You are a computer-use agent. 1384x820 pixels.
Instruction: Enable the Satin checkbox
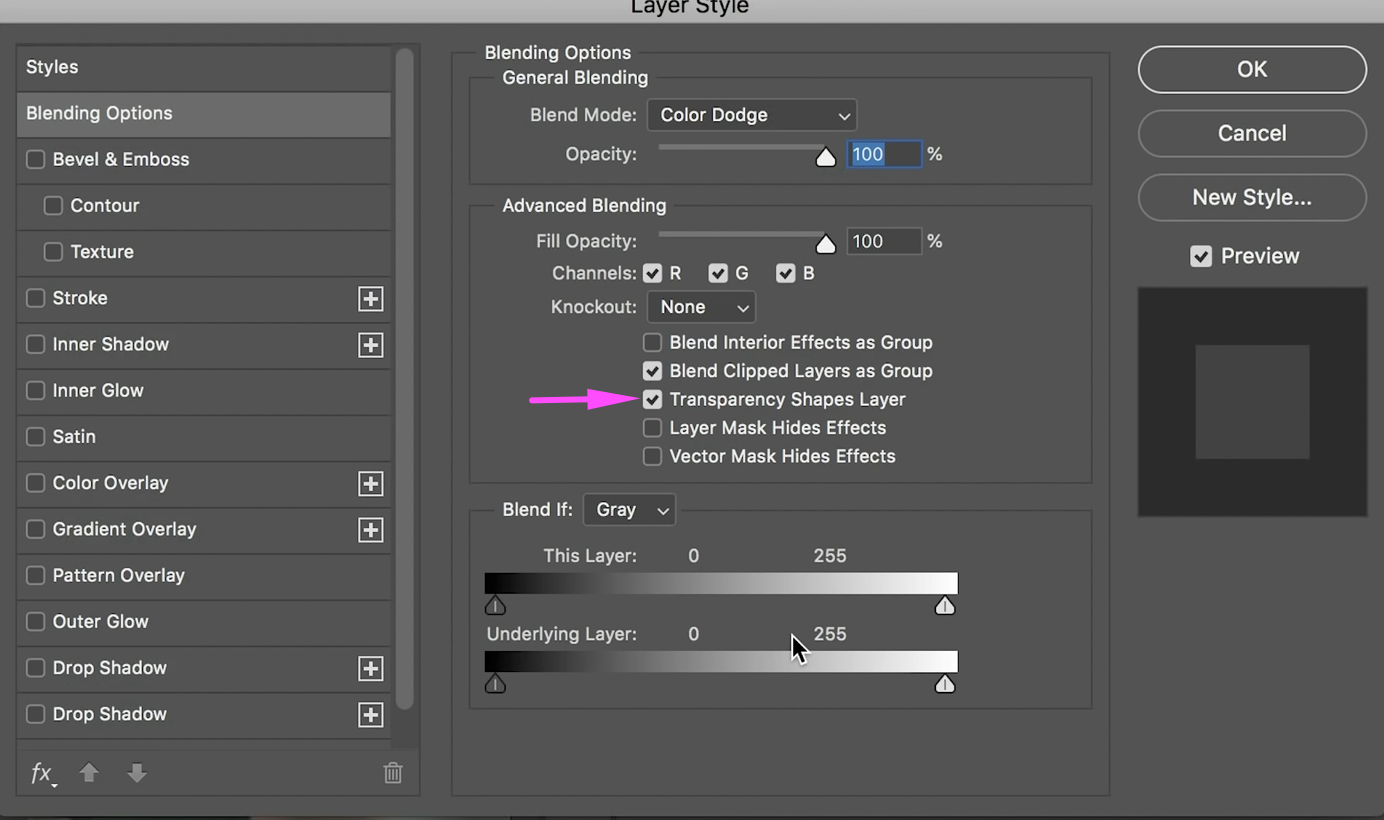[36, 437]
